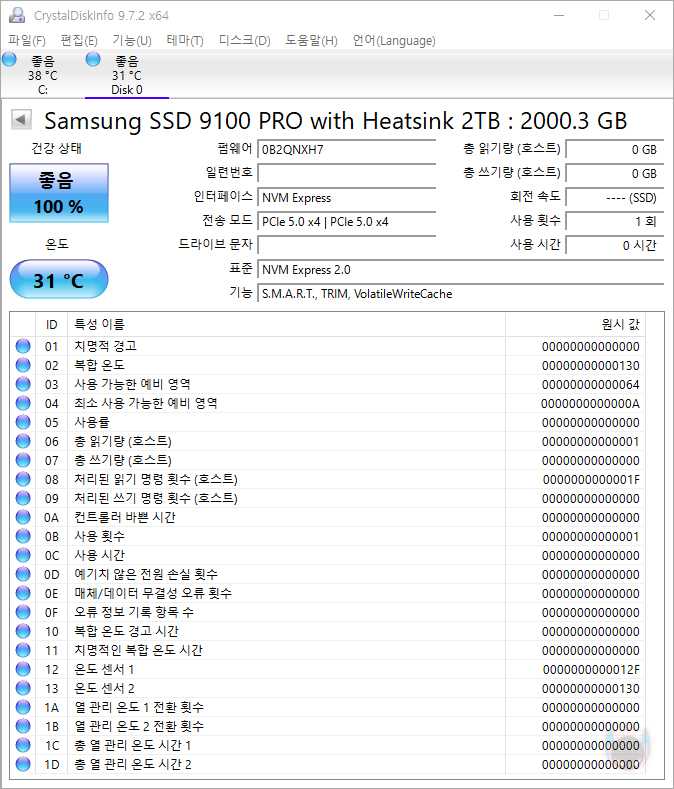Image resolution: width=674 pixels, height=789 pixels.
Task: Click the 회전 속도 value ---- (SSD)
Action: point(615,198)
